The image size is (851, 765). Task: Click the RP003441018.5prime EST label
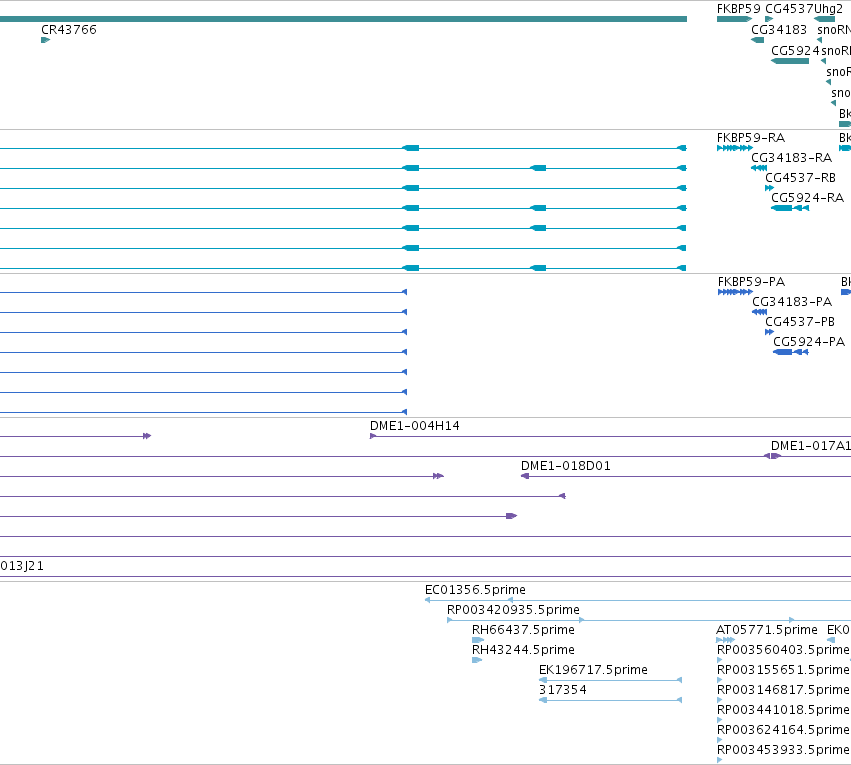click(x=783, y=710)
